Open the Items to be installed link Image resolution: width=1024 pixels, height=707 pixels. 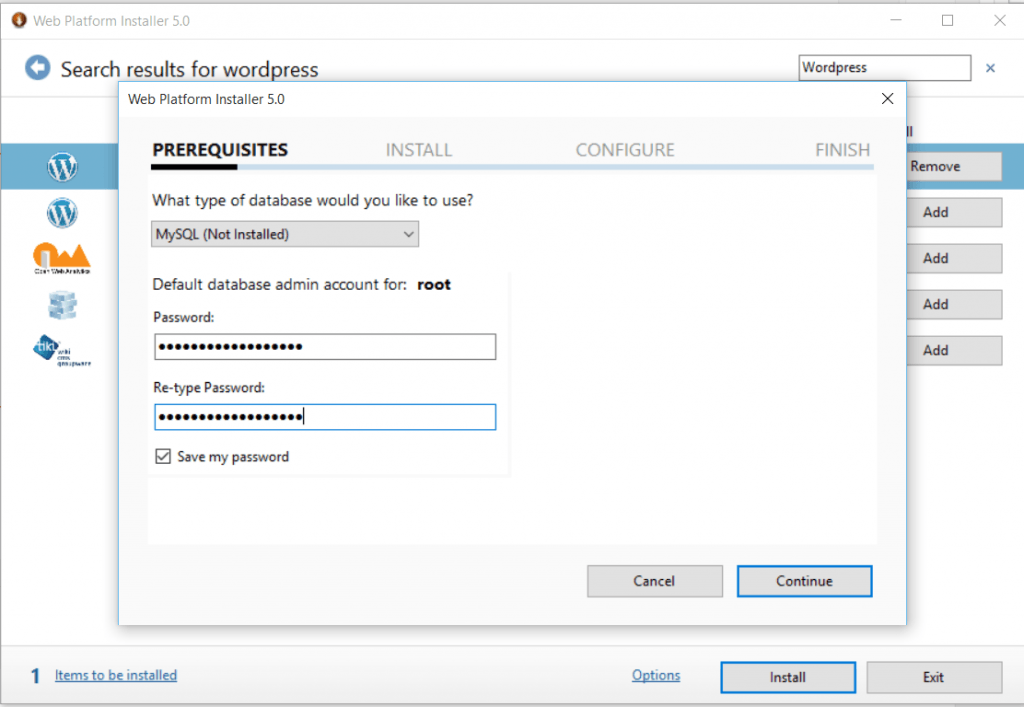point(116,675)
